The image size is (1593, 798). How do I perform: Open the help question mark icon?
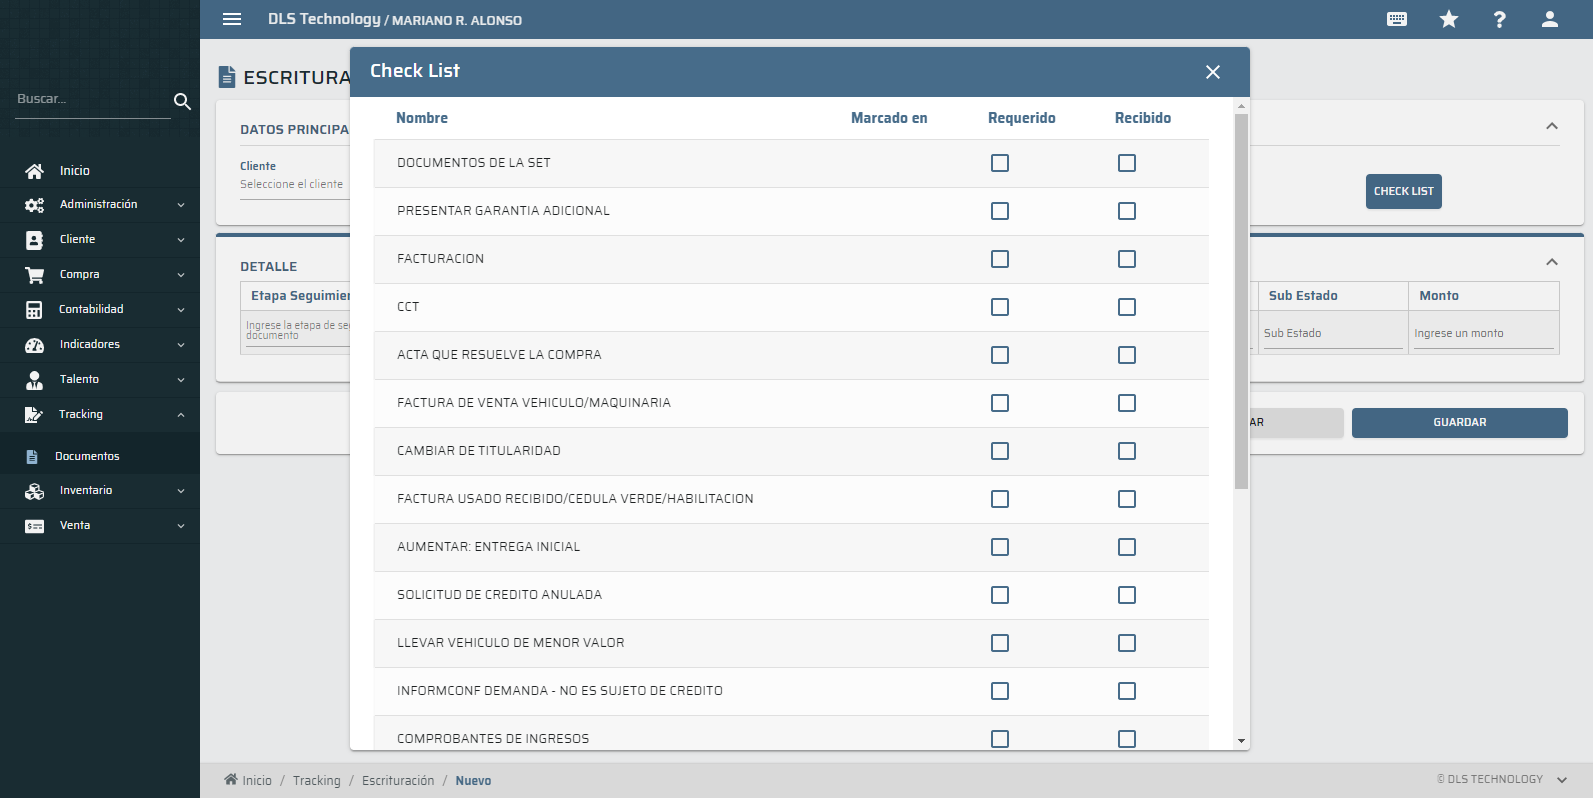pyautogui.click(x=1499, y=19)
